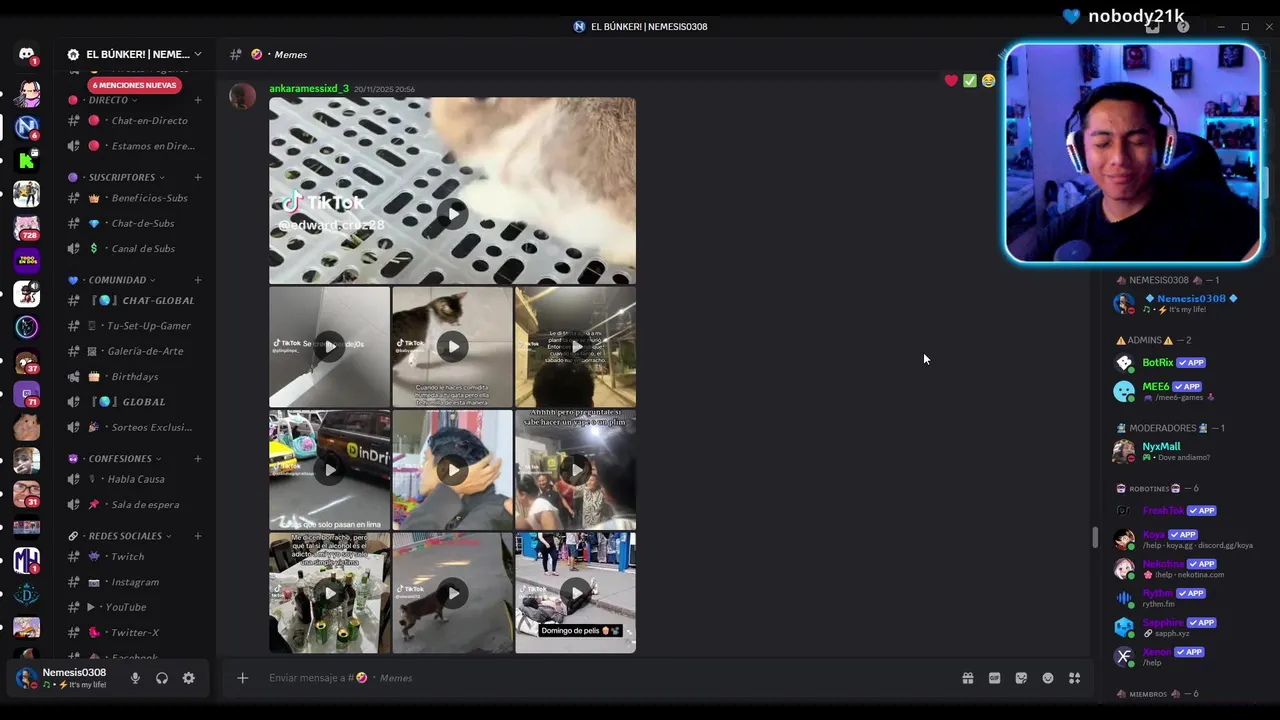The height and width of the screenshot is (720, 1280).
Task: Join Habla Causa voice channel
Action: pyautogui.click(x=135, y=479)
